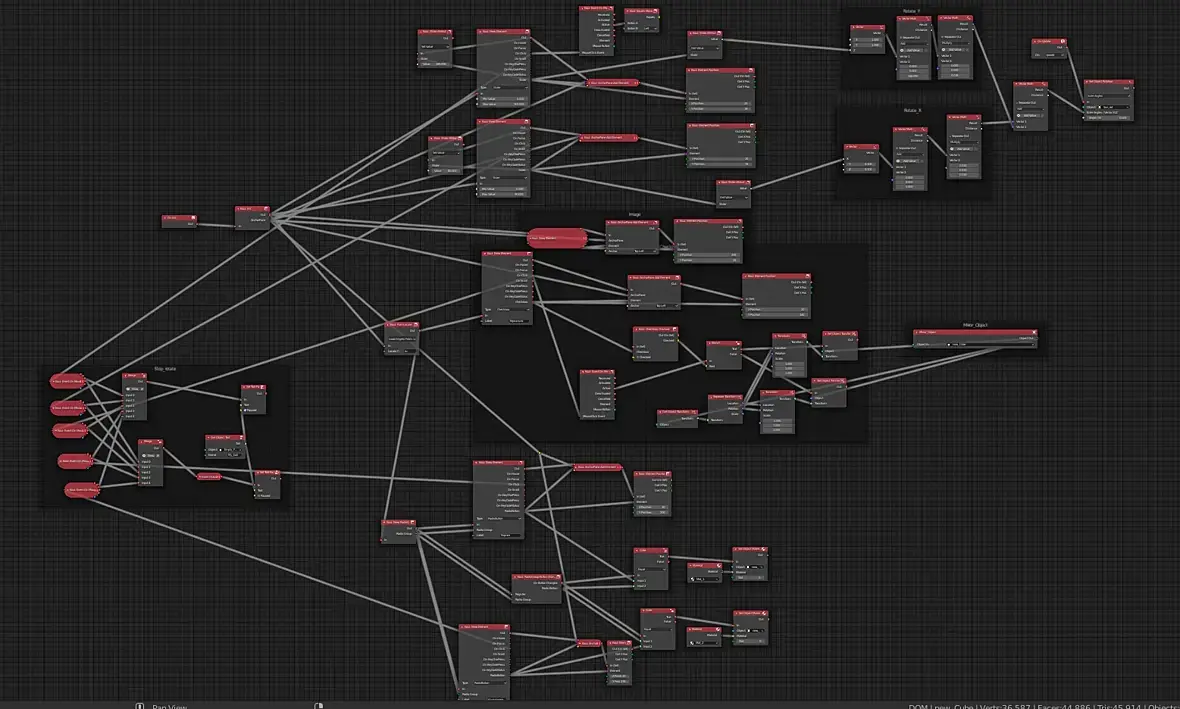Screen dimensions: 1180x709
Task: Collapse the Set Object Rotation node with its arrow
Action: (x=1087, y=82)
